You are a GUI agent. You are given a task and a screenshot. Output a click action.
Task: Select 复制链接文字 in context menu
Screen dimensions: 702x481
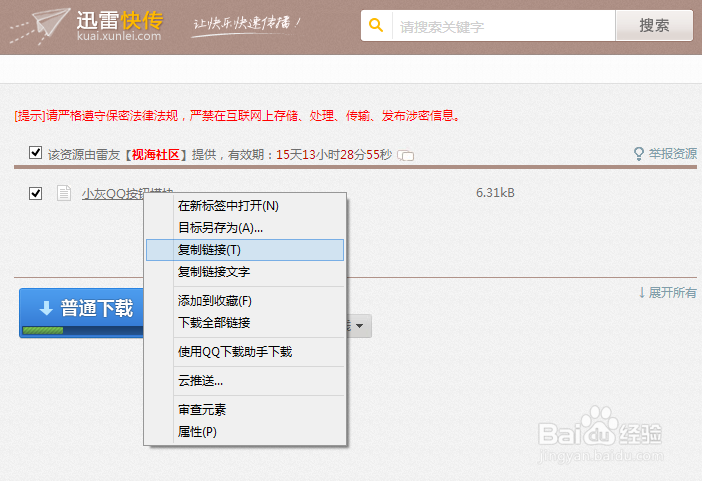point(245,272)
